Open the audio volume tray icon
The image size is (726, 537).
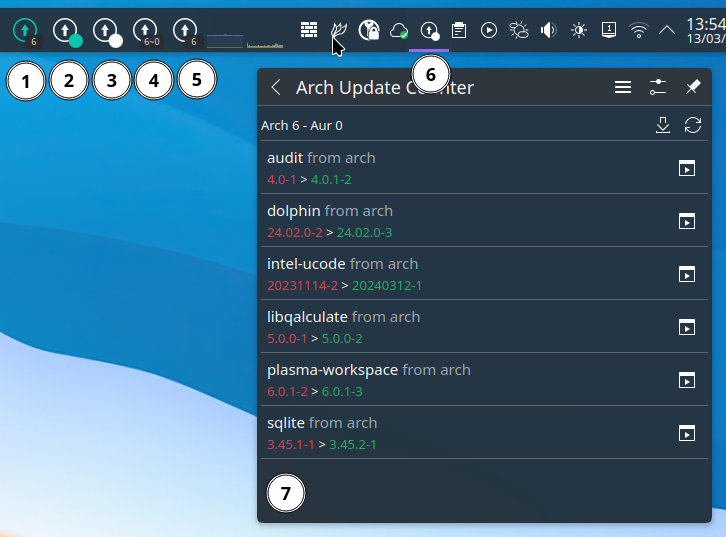click(x=549, y=31)
